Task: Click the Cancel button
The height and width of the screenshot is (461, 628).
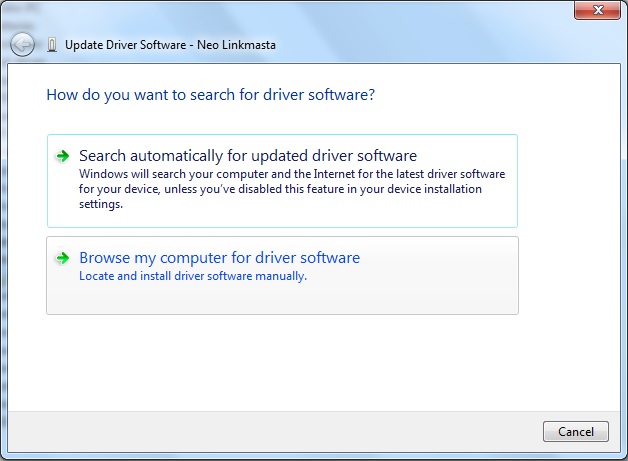Action: [576, 431]
